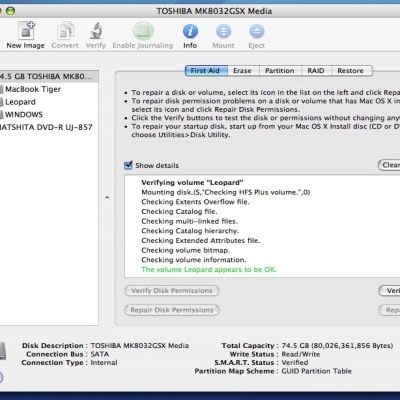400x400 pixels.
Task: Click the window title TOSHIBA MK8032GSX Media
Action: pos(214,11)
